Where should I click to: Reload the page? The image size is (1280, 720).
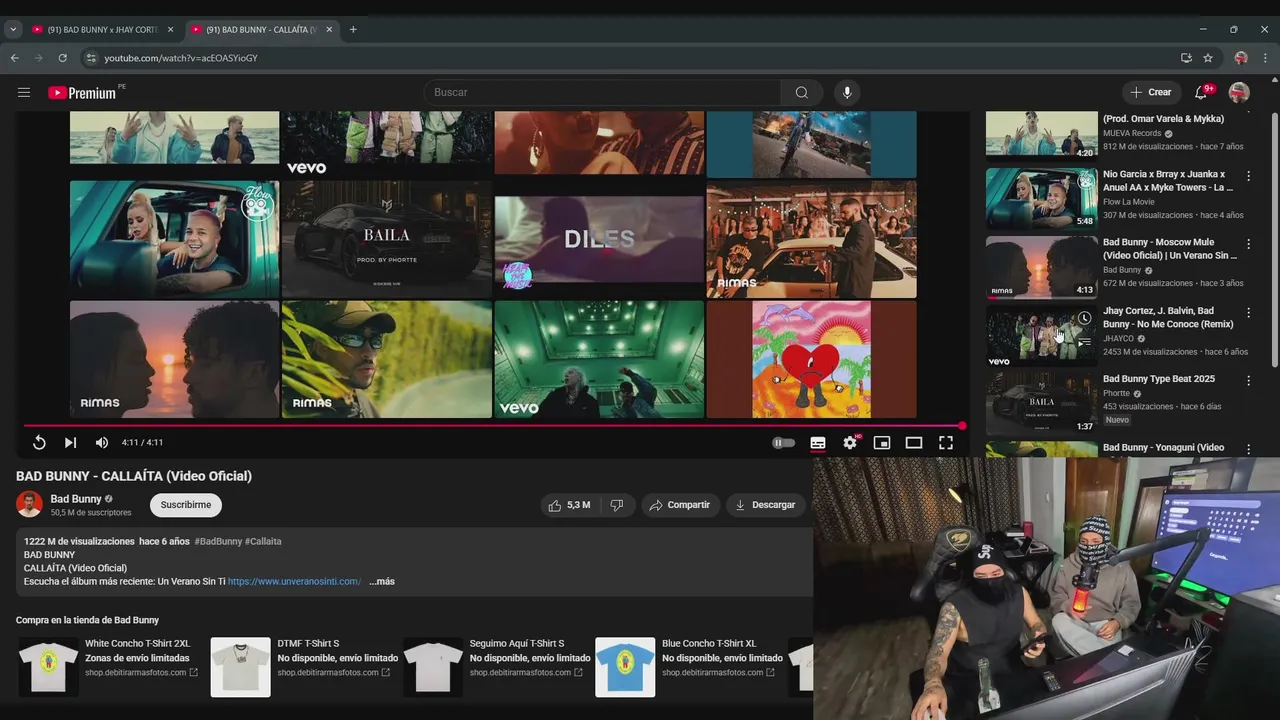click(x=62, y=58)
